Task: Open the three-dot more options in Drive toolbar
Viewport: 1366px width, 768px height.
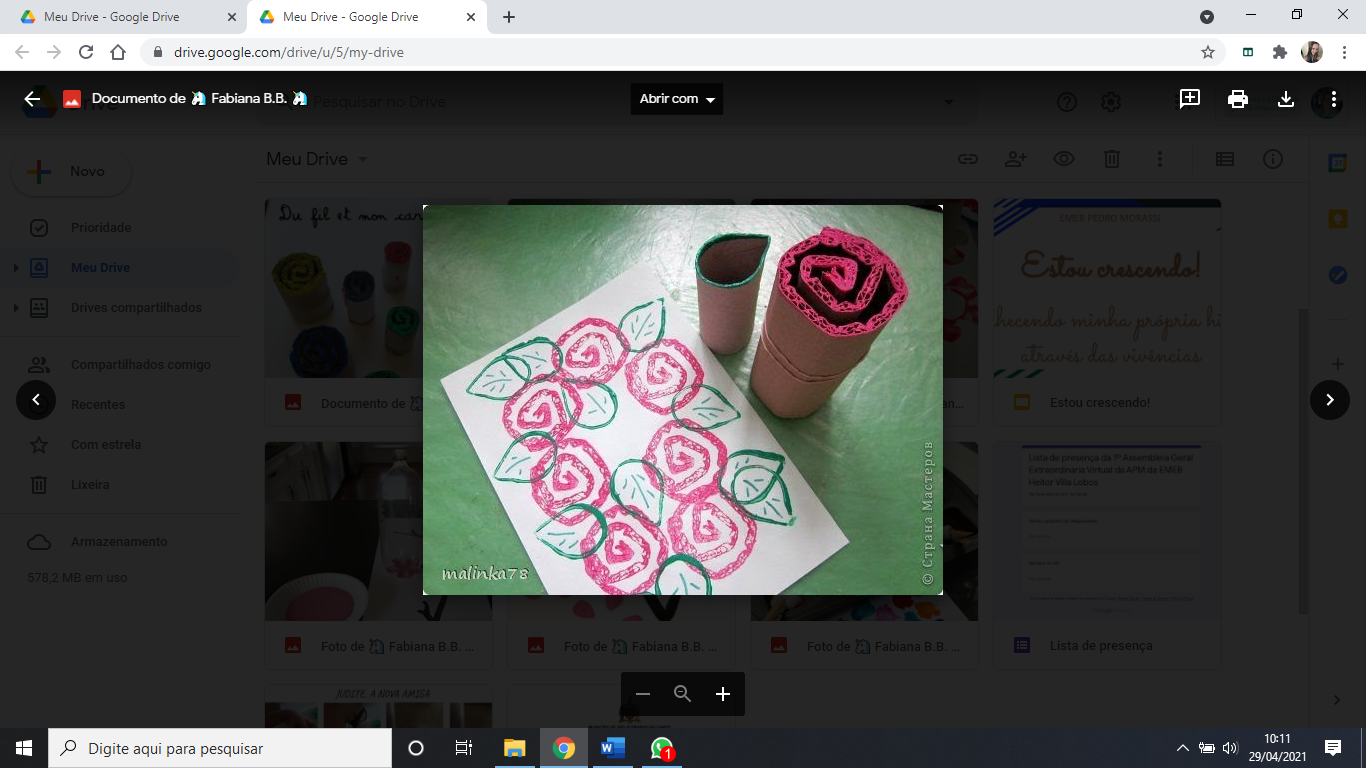Action: 1160,159
